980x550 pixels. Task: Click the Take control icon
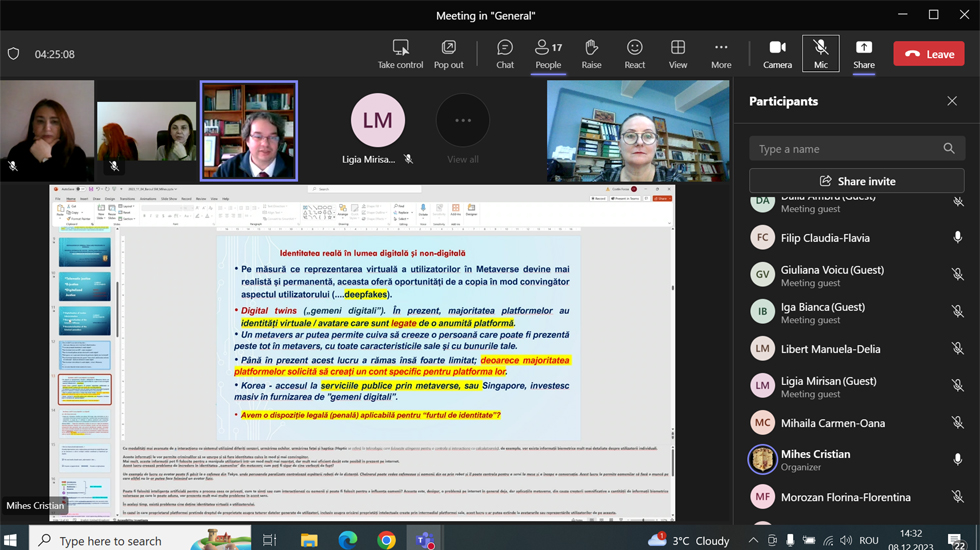400,54
